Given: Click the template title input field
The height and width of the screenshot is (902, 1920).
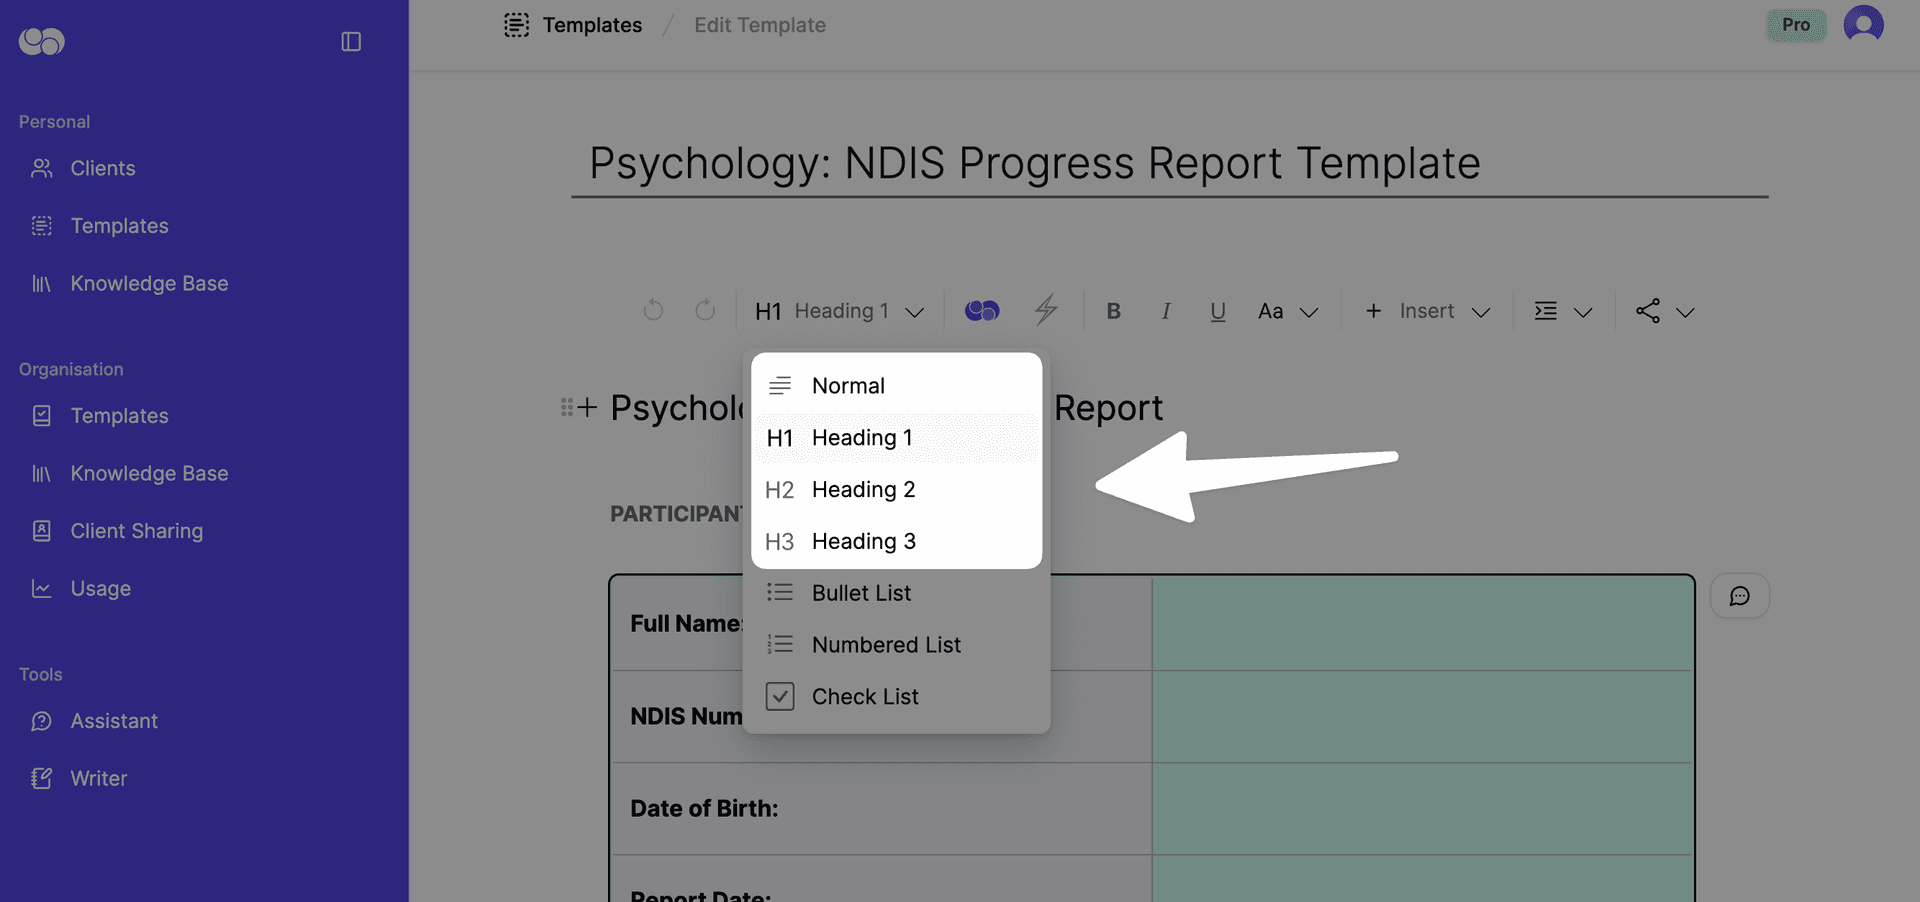Looking at the screenshot, I should [1168, 164].
